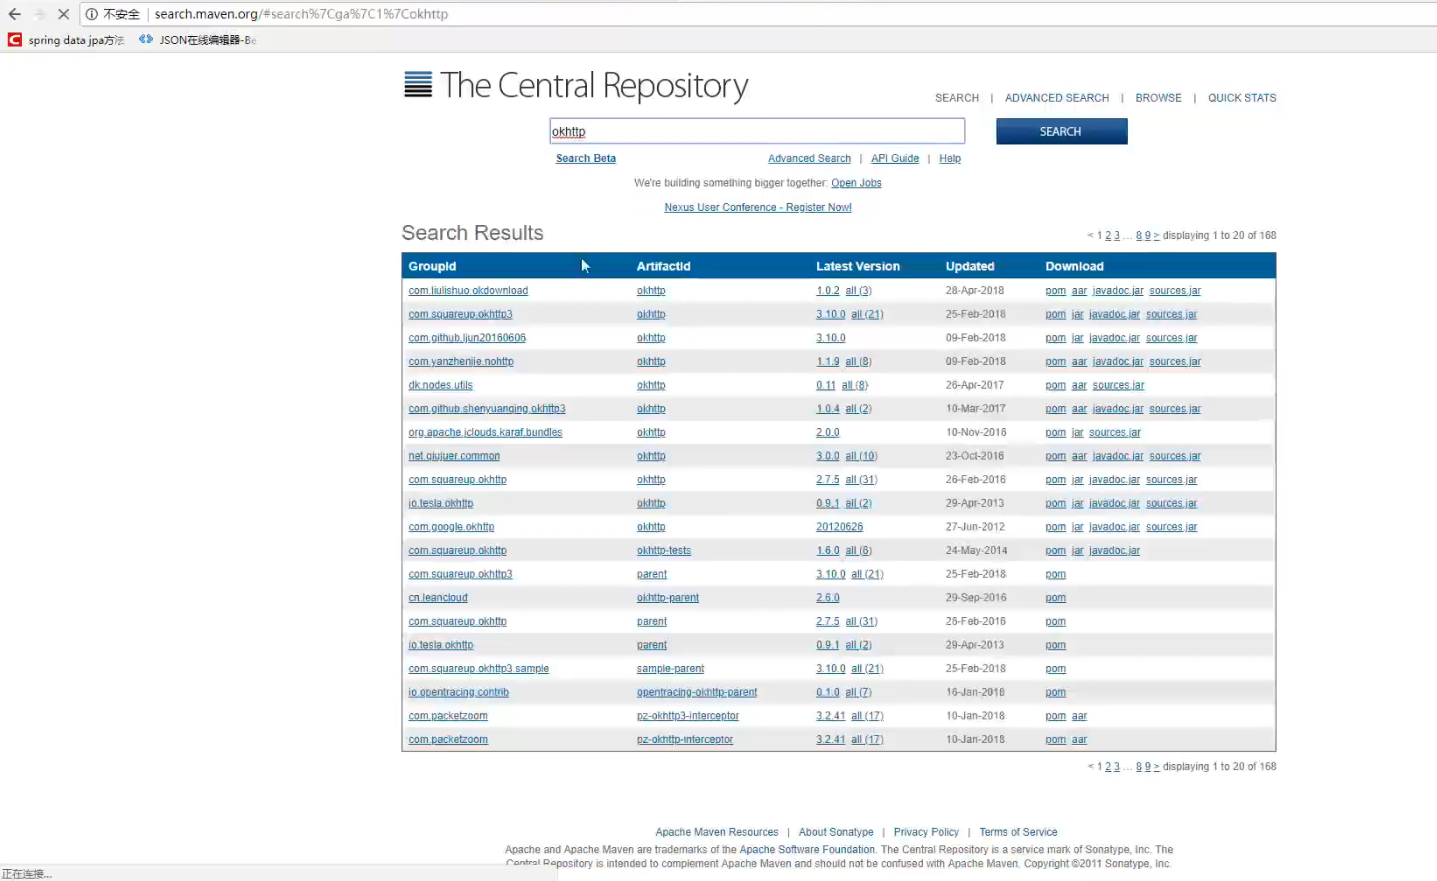Open pz-okhttp3-interceptor artifact link
The image size is (1437, 881).
(688, 716)
